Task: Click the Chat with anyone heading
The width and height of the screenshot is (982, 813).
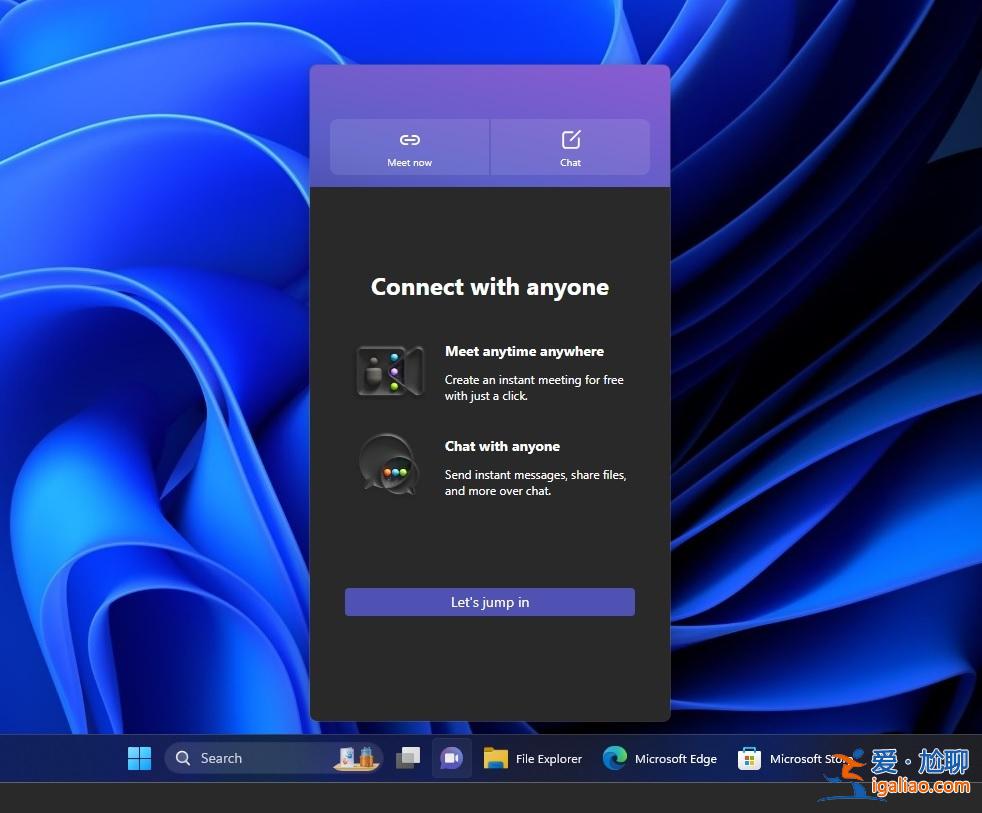Action: pyautogui.click(x=504, y=446)
